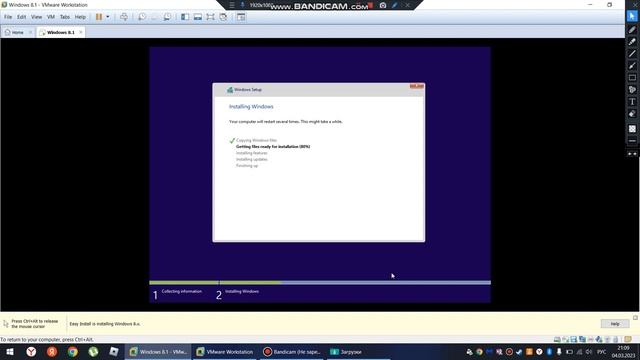Change the keyboard language РУС indicator
Image resolution: width=640 pixels, height=360 pixels.
coord(602,351)
